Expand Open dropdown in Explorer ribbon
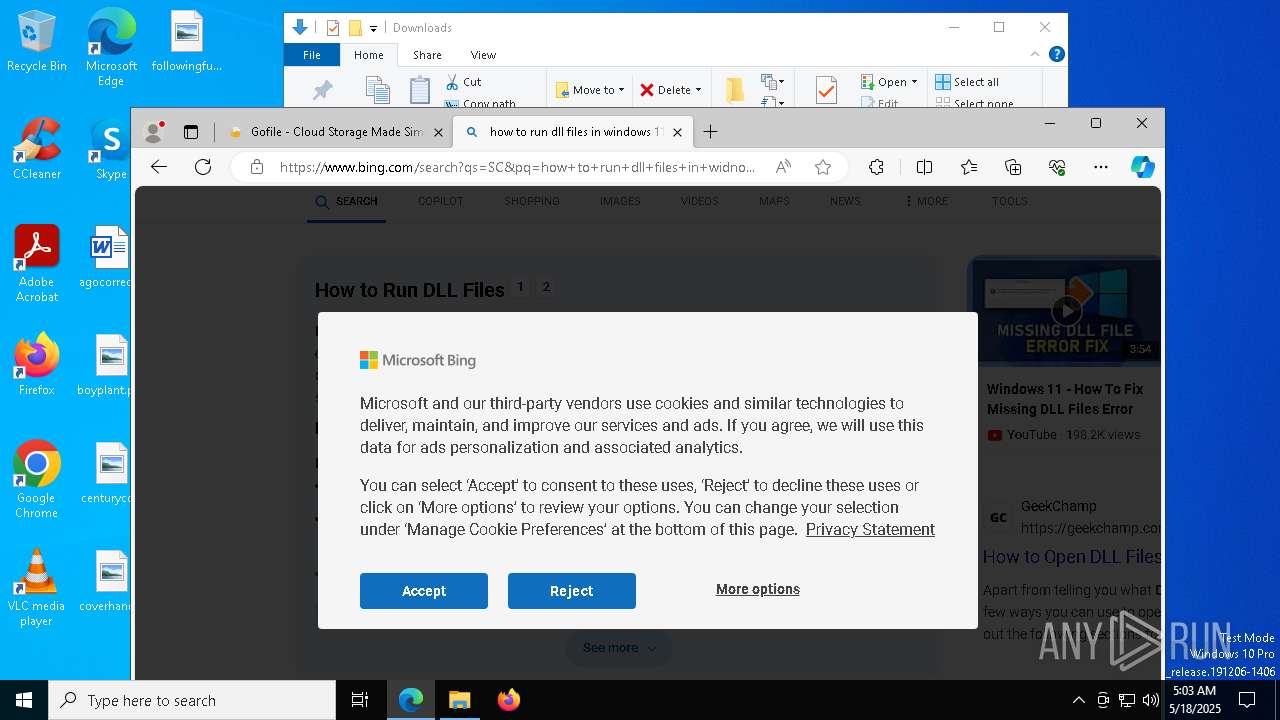This screenshot has width=1280, height=720. 914,82
